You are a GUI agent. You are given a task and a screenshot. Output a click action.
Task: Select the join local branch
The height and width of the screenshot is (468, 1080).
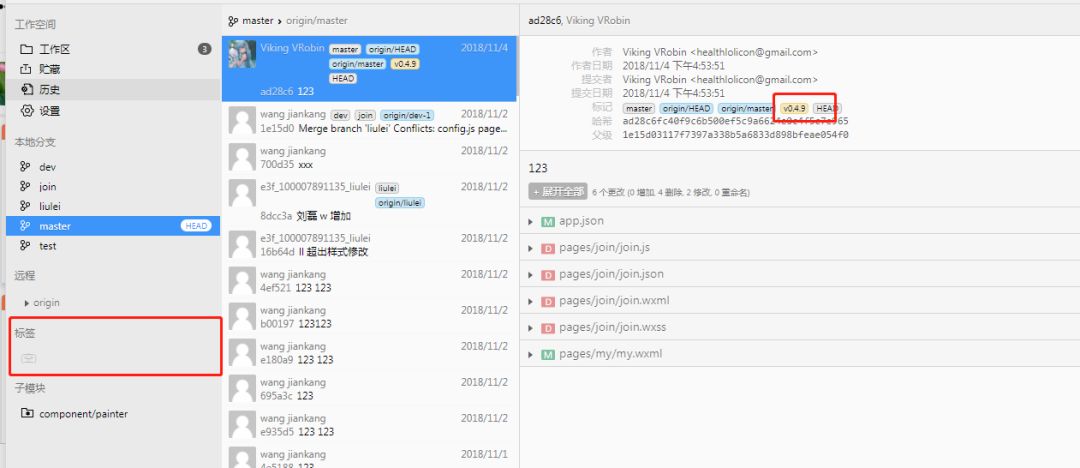click(x=113, y=186)
